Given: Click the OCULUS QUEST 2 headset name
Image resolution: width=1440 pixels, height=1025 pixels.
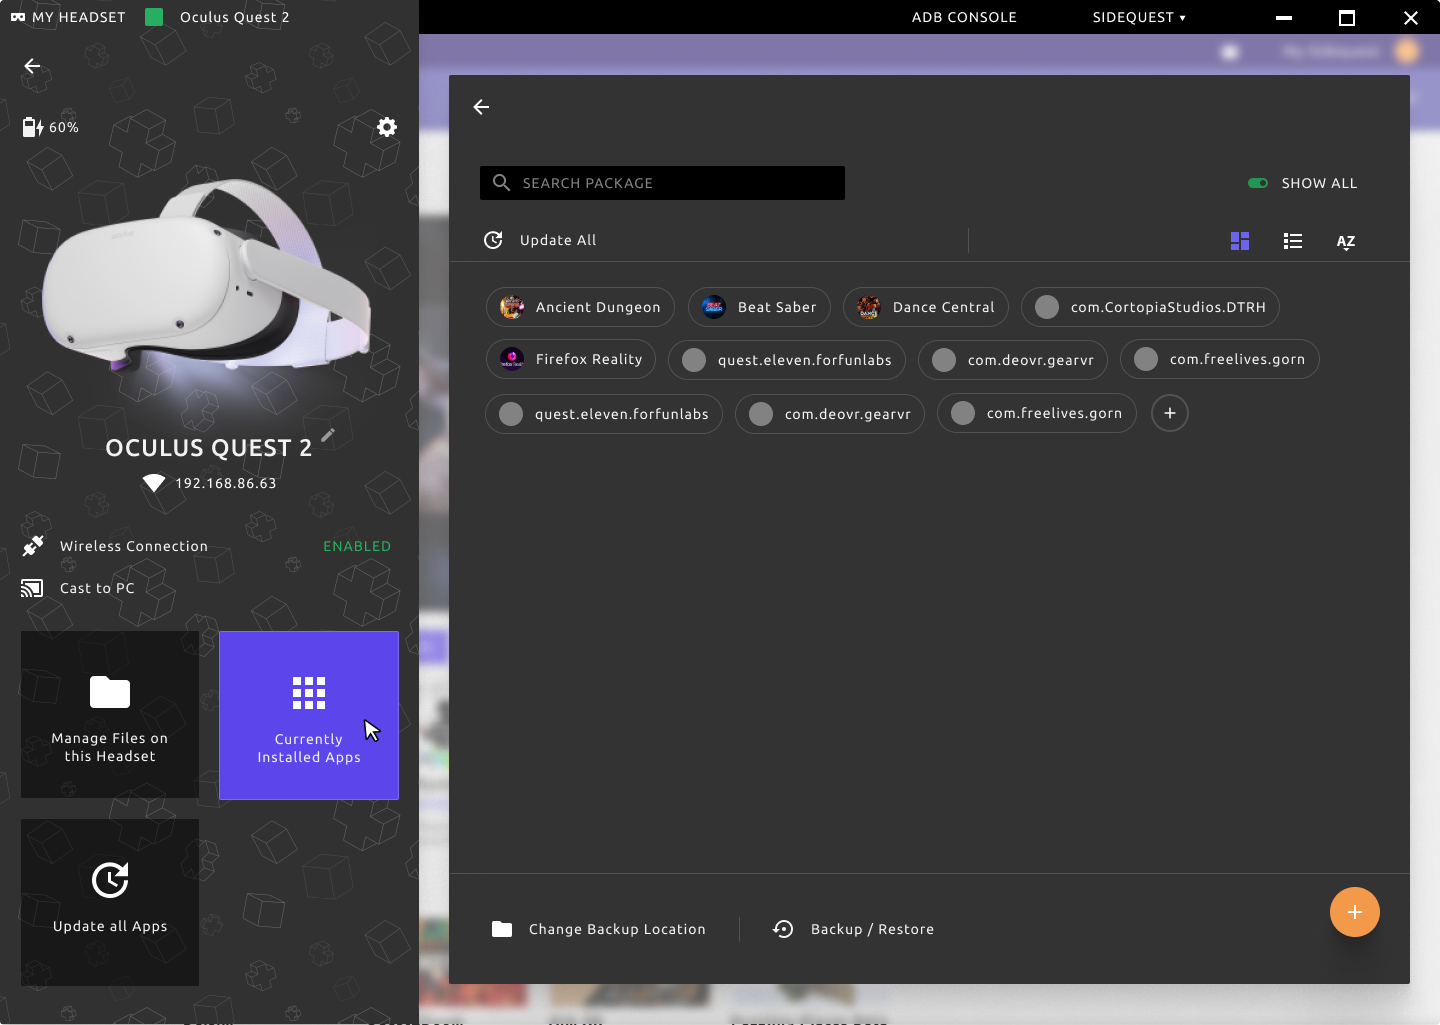Looking at the screenshot, I should 209,448.
